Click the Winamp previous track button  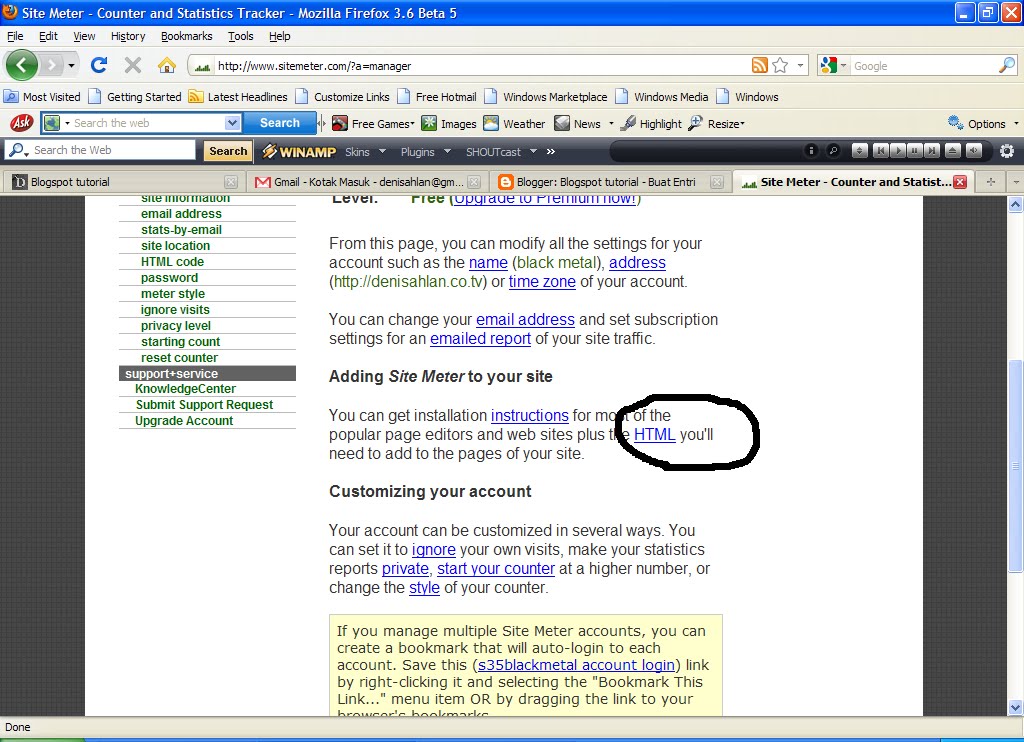point(880,151)
